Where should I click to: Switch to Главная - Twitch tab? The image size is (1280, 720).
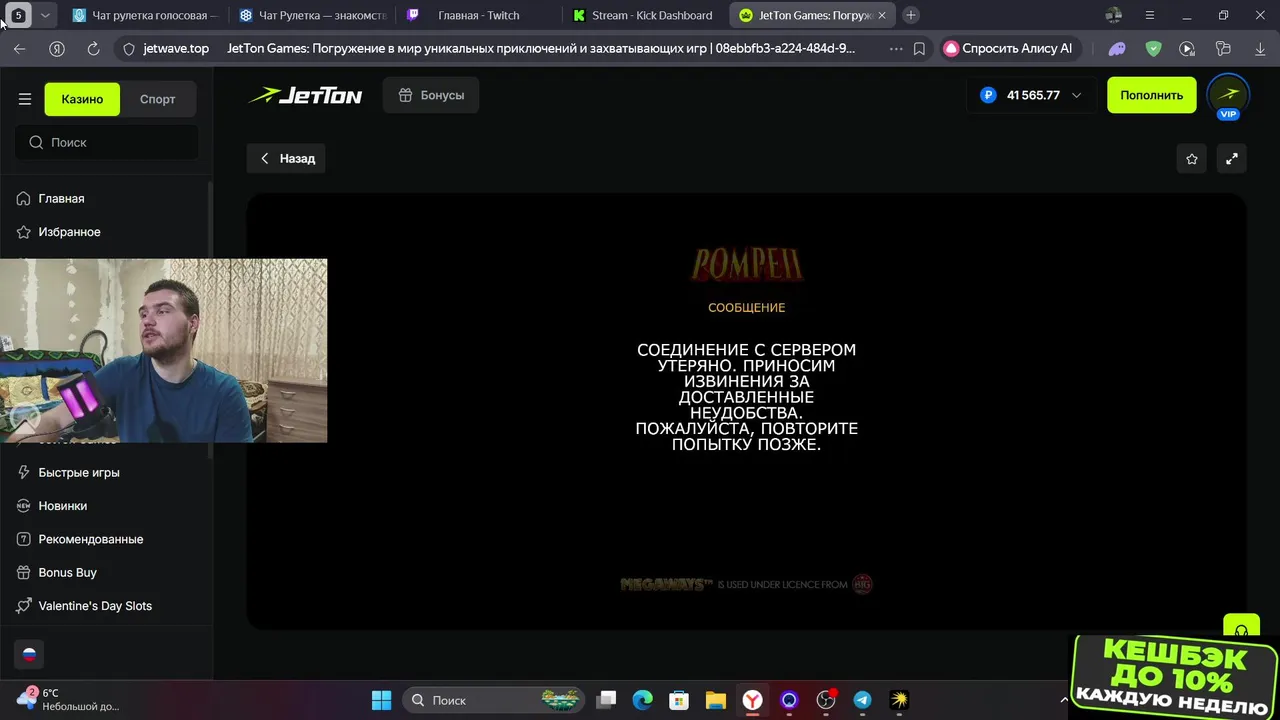[x=478, y=15]
